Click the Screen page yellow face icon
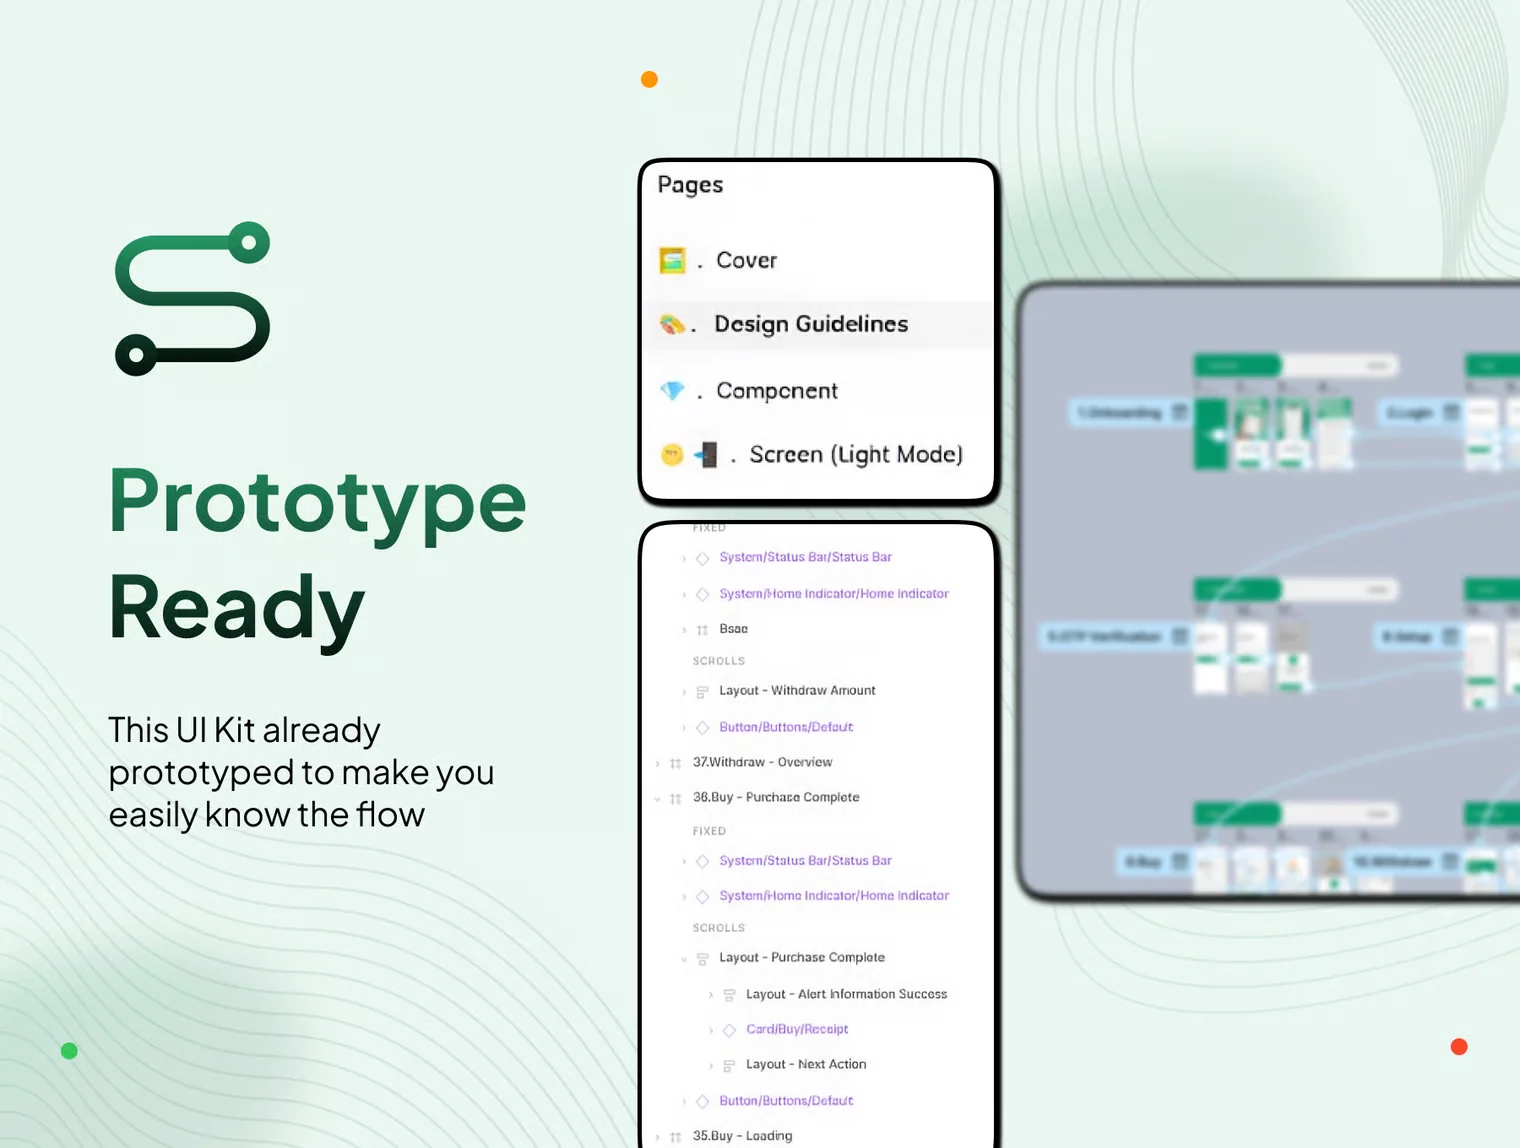The height and width of the screenshot is (1148, 1520). [x=672, y=455]
